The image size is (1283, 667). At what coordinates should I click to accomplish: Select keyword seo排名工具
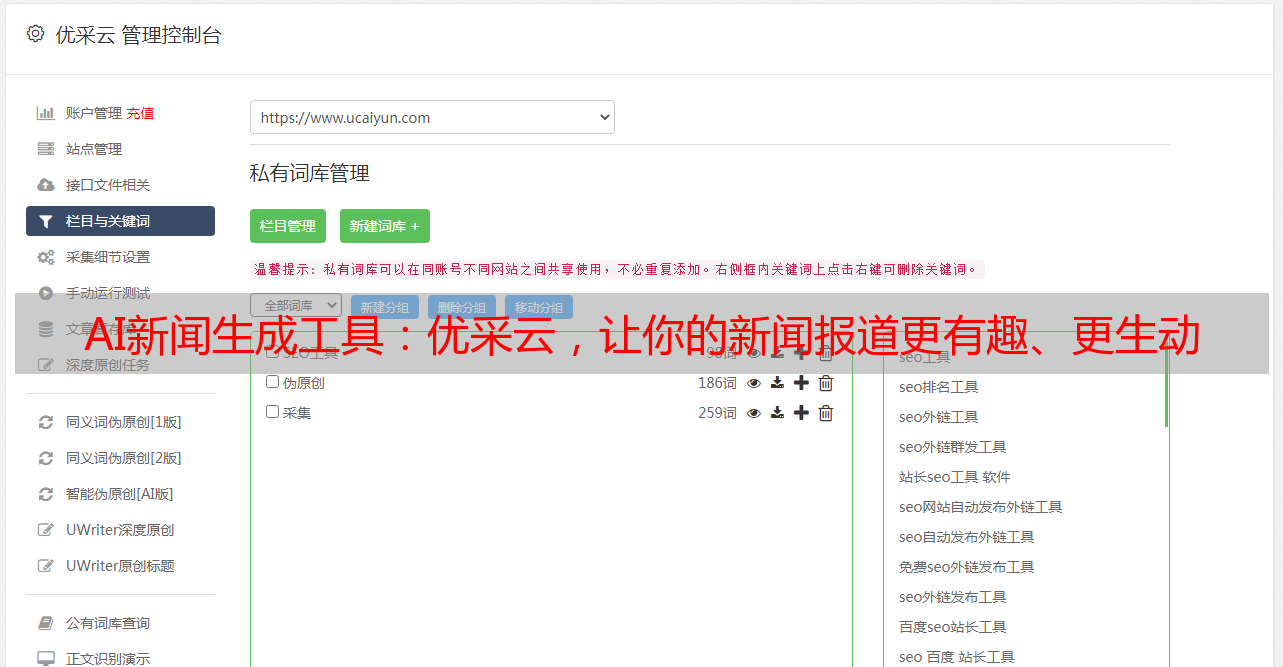938,387
